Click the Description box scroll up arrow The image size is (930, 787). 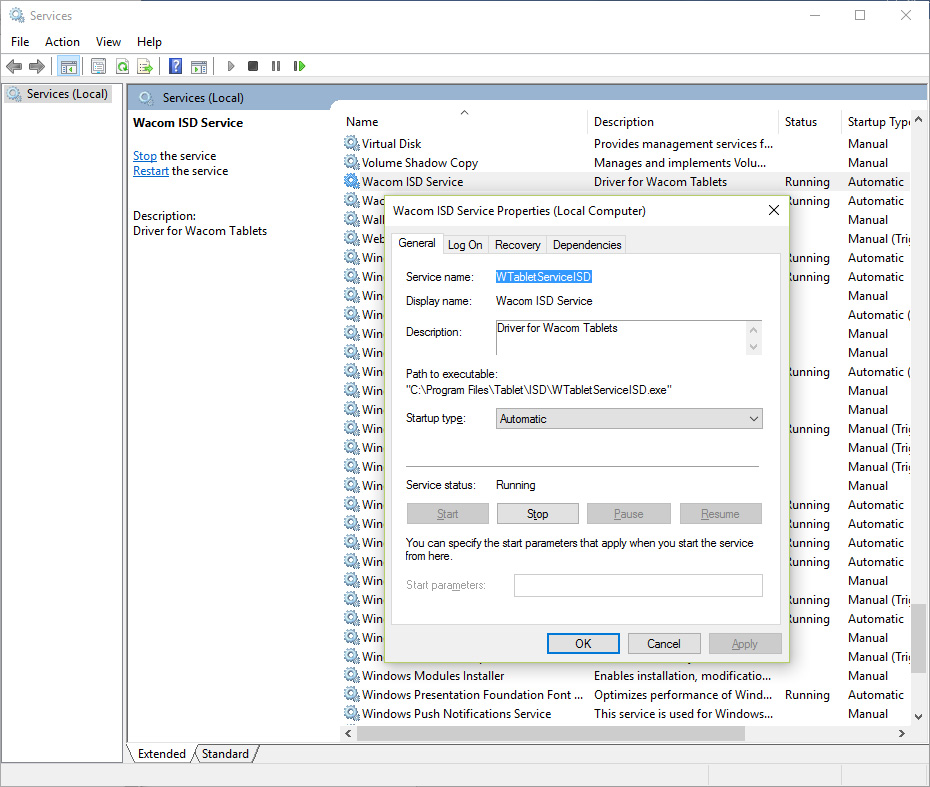[754, 329]
